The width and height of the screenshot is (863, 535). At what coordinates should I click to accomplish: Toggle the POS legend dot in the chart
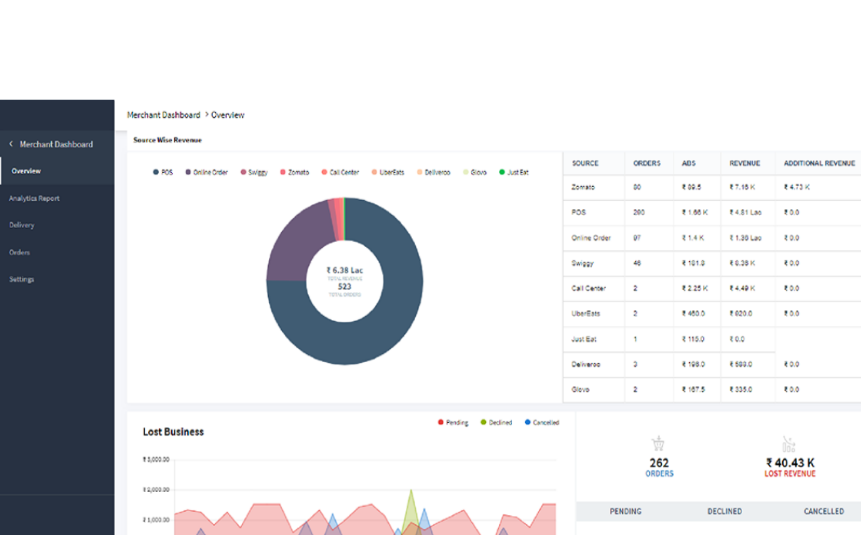156,172
